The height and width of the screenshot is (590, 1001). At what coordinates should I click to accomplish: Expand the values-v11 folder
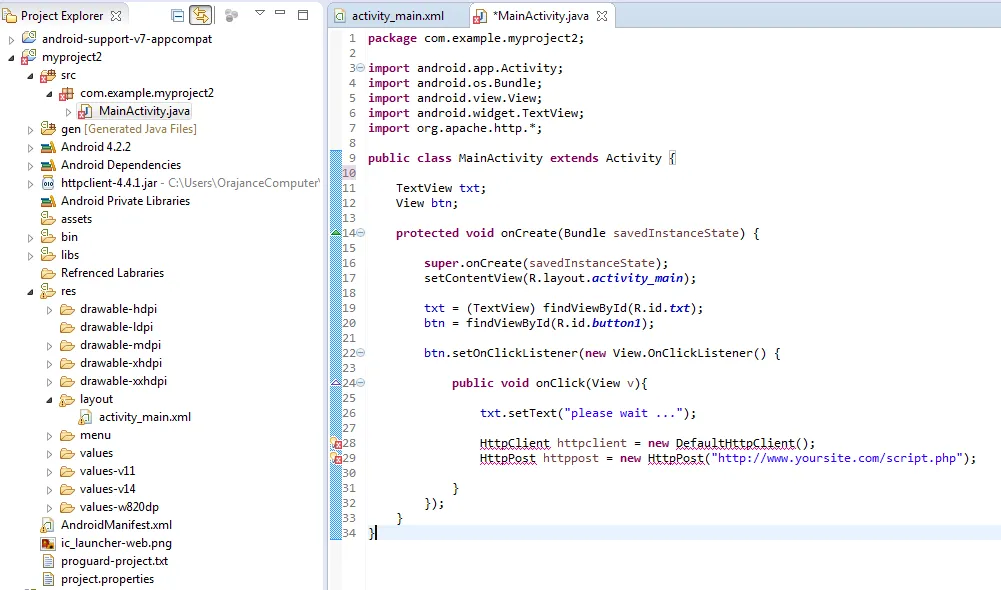(x=49, y=472)
